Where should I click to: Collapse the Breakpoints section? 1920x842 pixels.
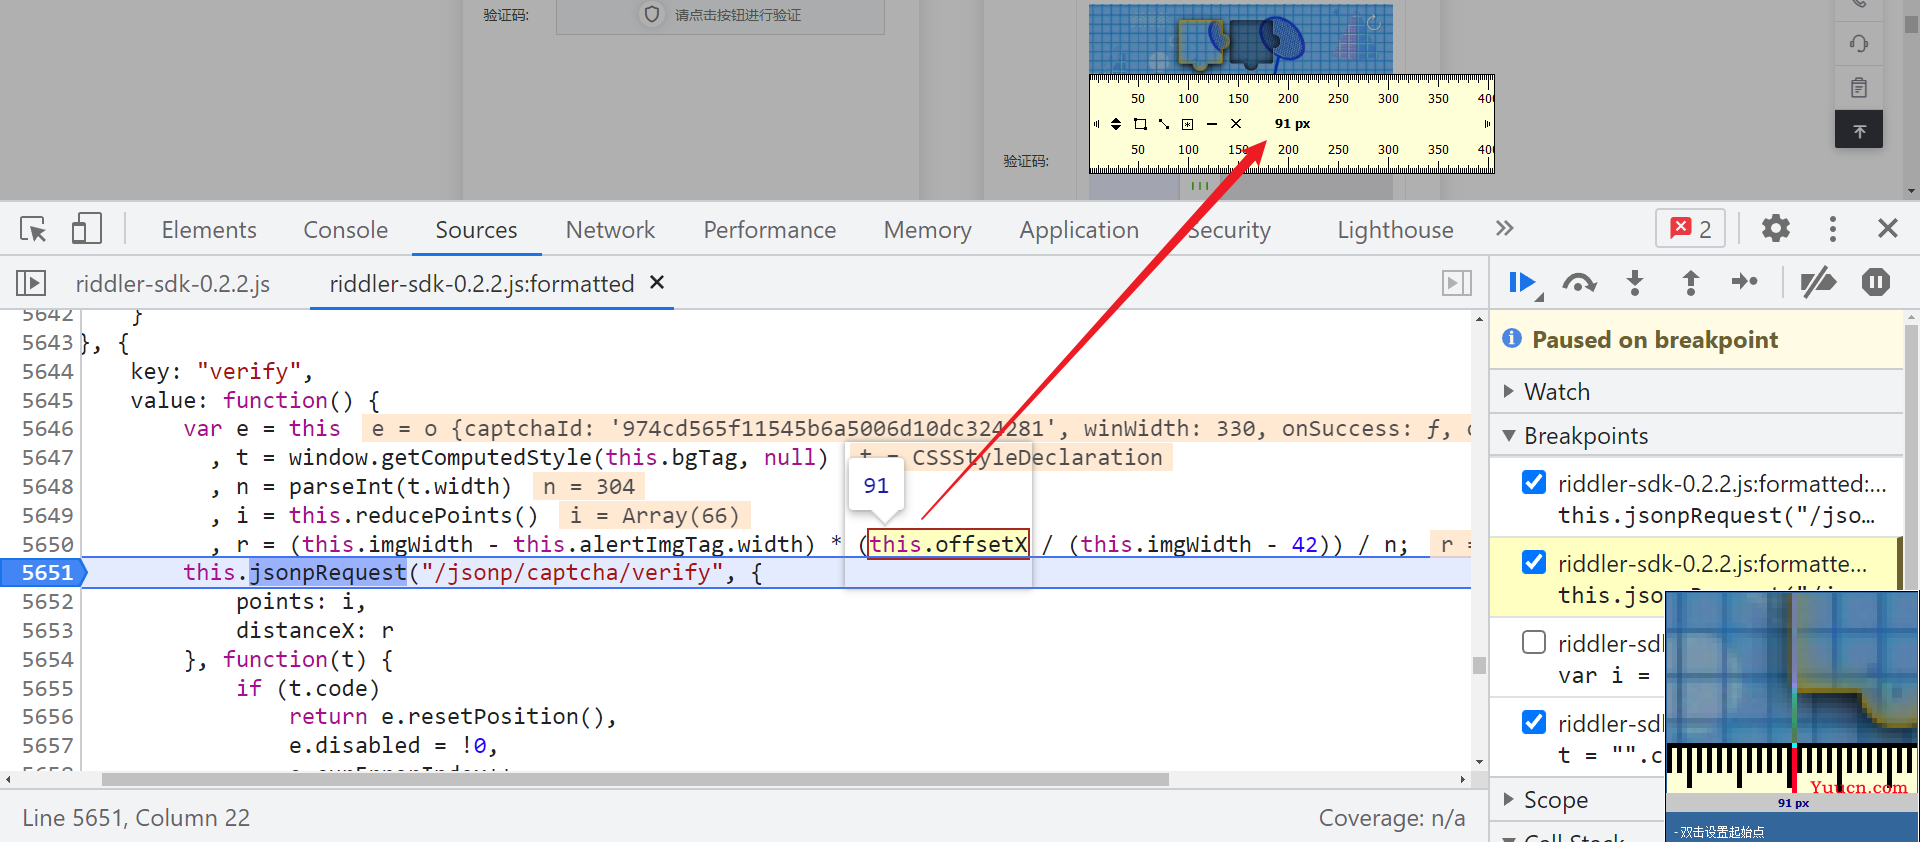pos(1696,435)
